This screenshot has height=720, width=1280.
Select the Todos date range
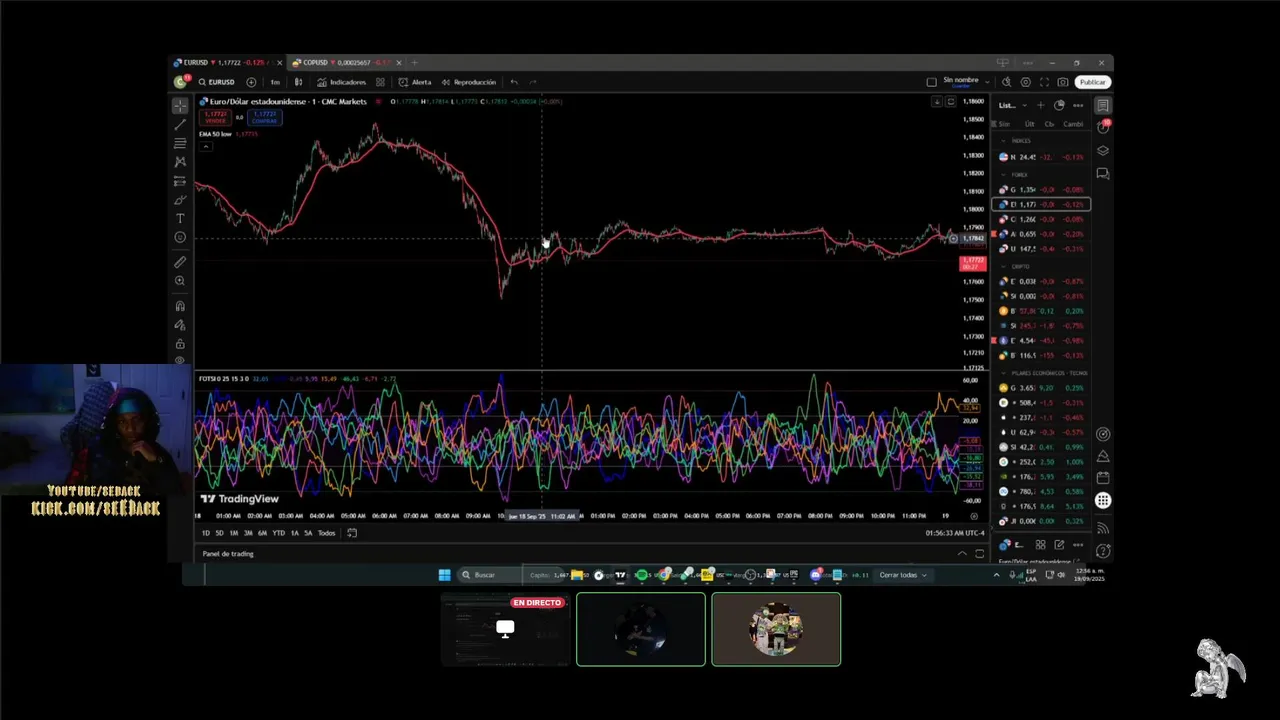tap(327, 533)
